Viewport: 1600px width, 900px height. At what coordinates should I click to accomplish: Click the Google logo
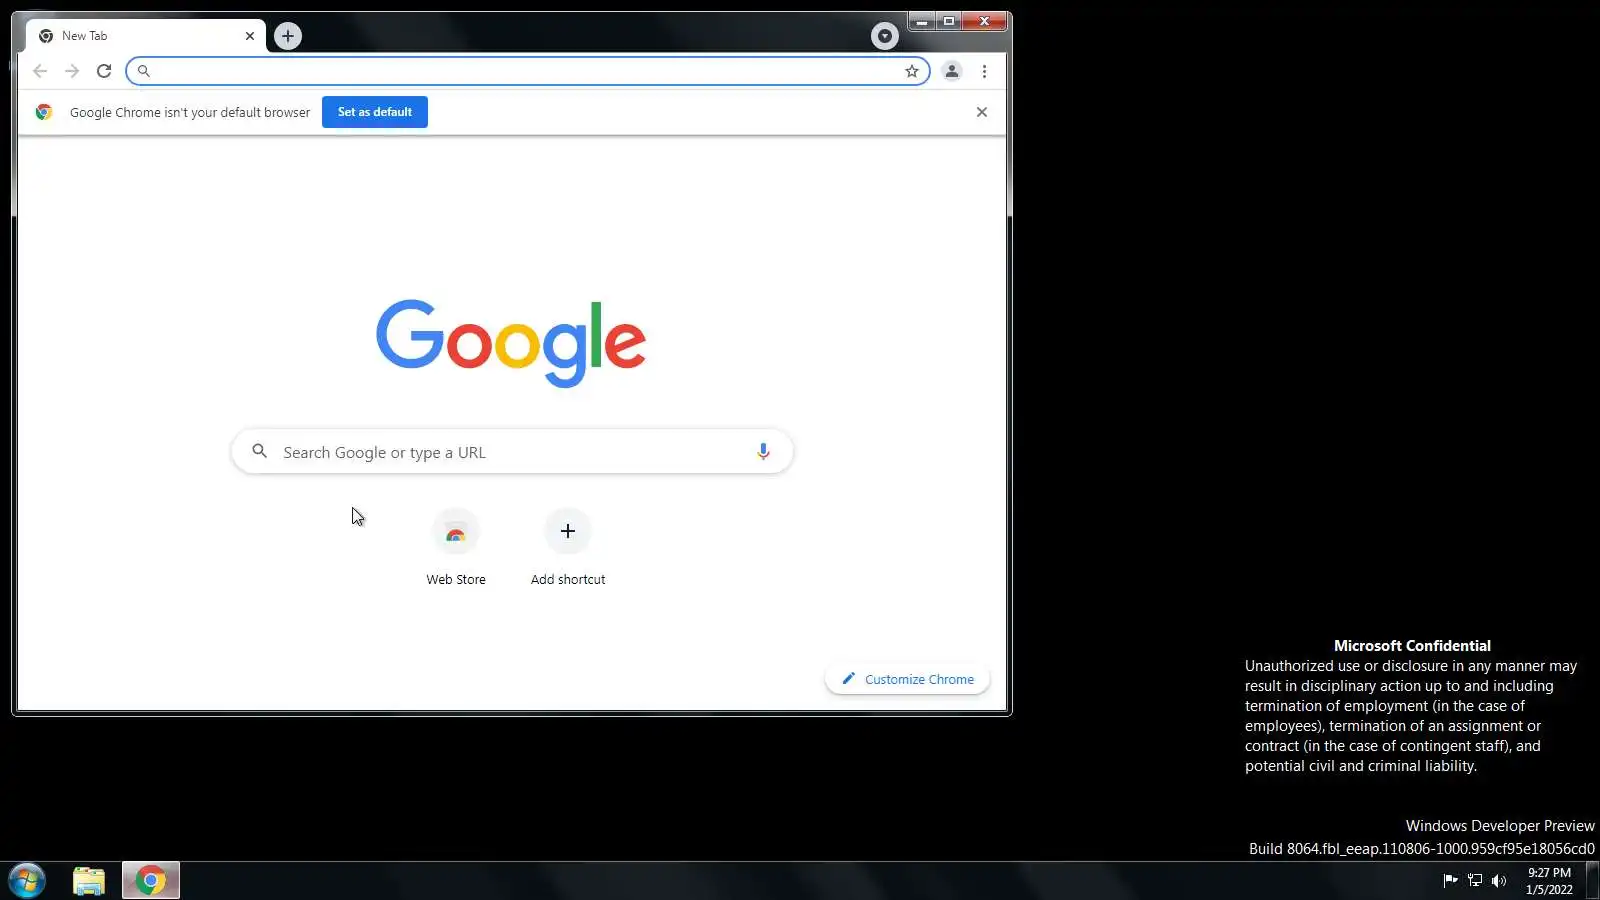[x=511, y=343]
